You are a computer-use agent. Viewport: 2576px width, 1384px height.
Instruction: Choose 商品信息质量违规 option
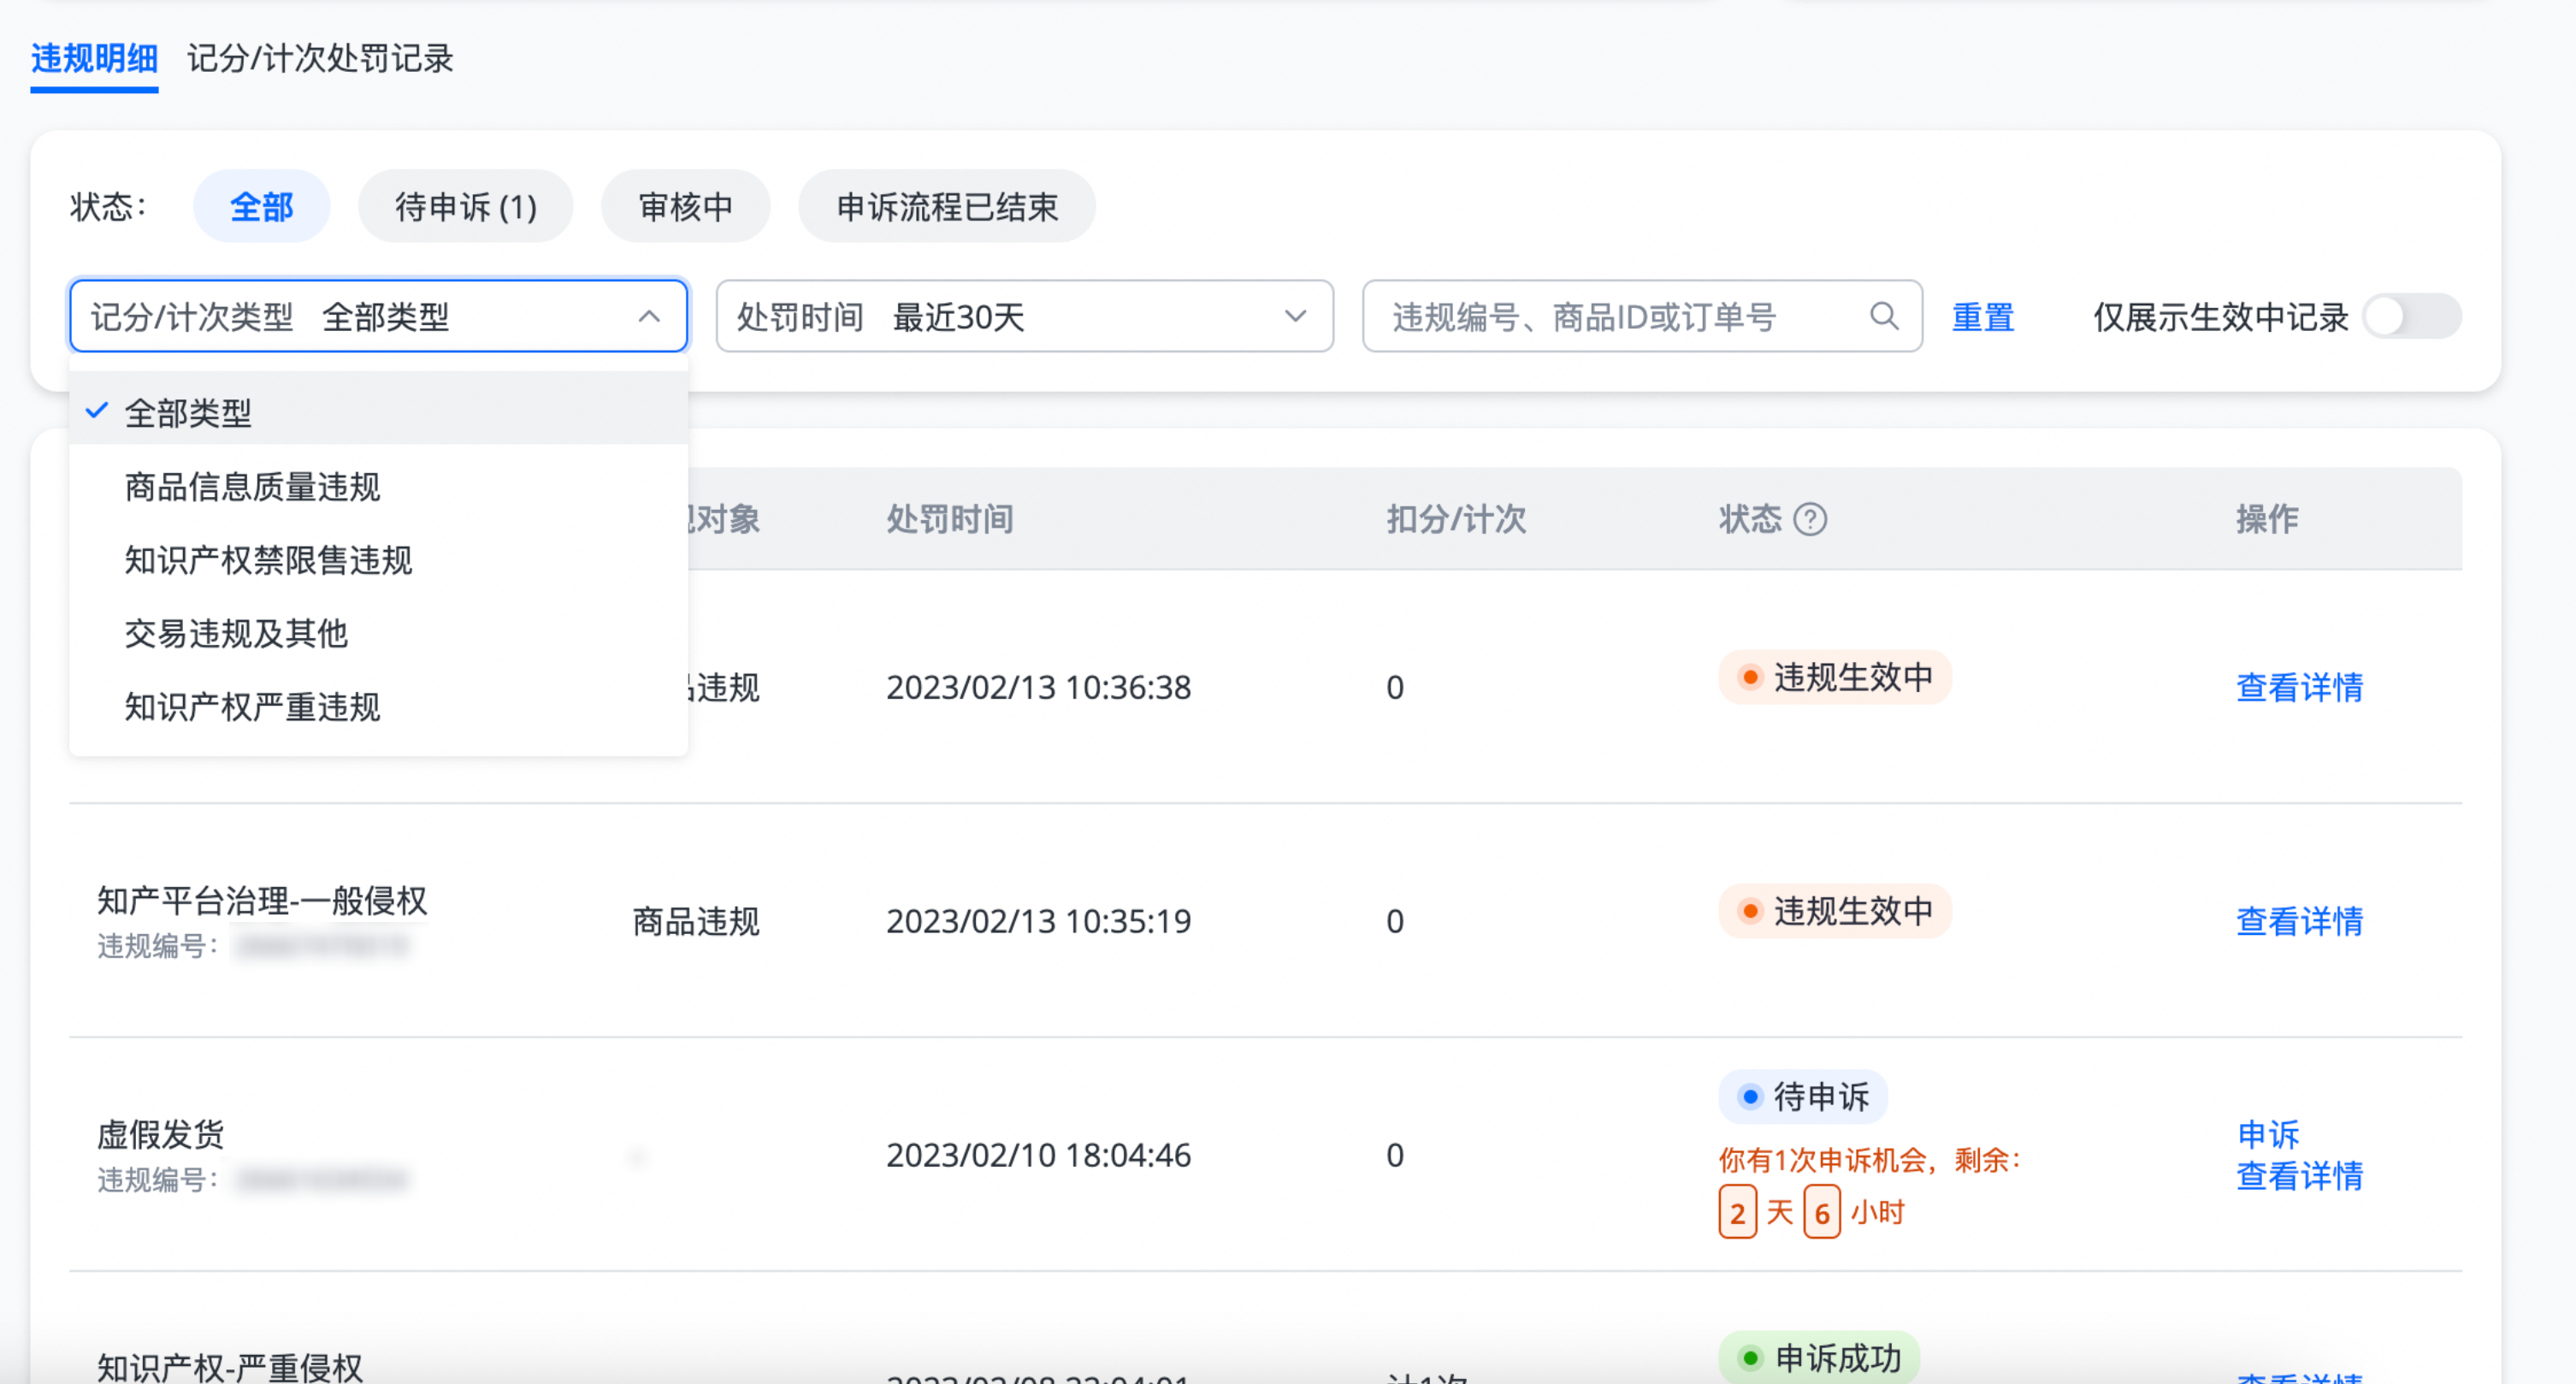(379, 486)
